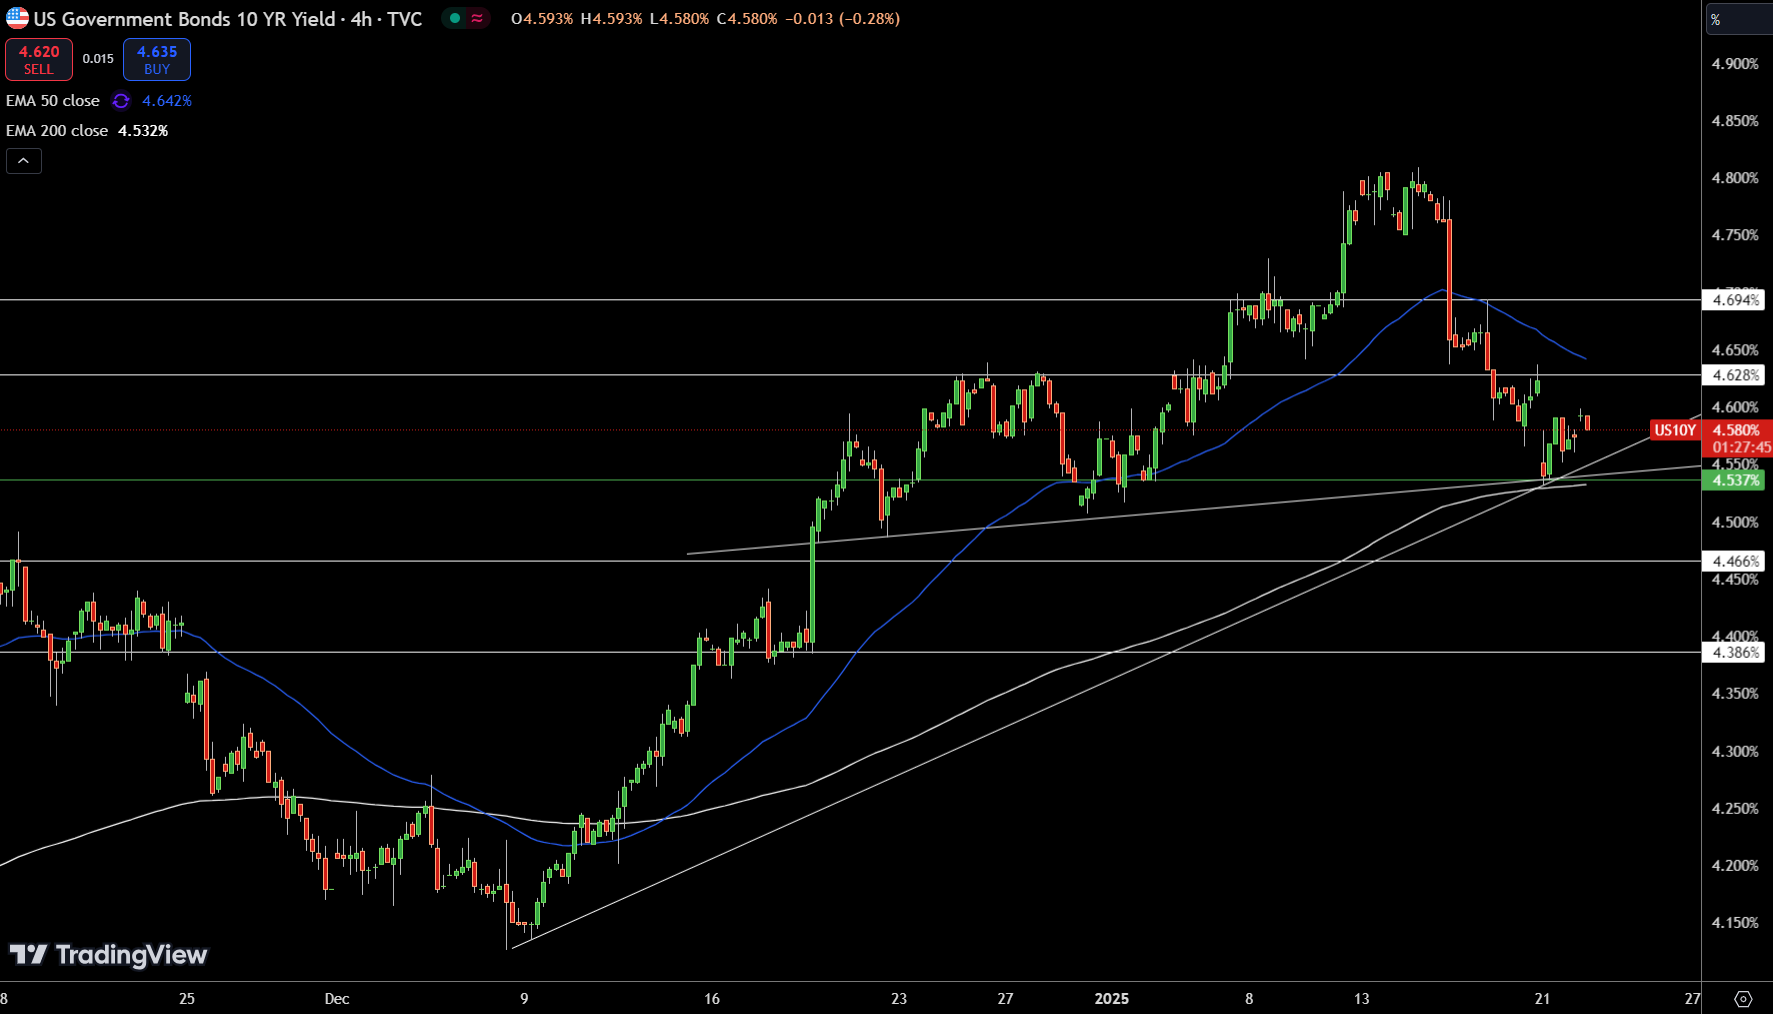Click the current price label 4.580%
This screenshot has width=1773, height=1014.
point(1736,430)
